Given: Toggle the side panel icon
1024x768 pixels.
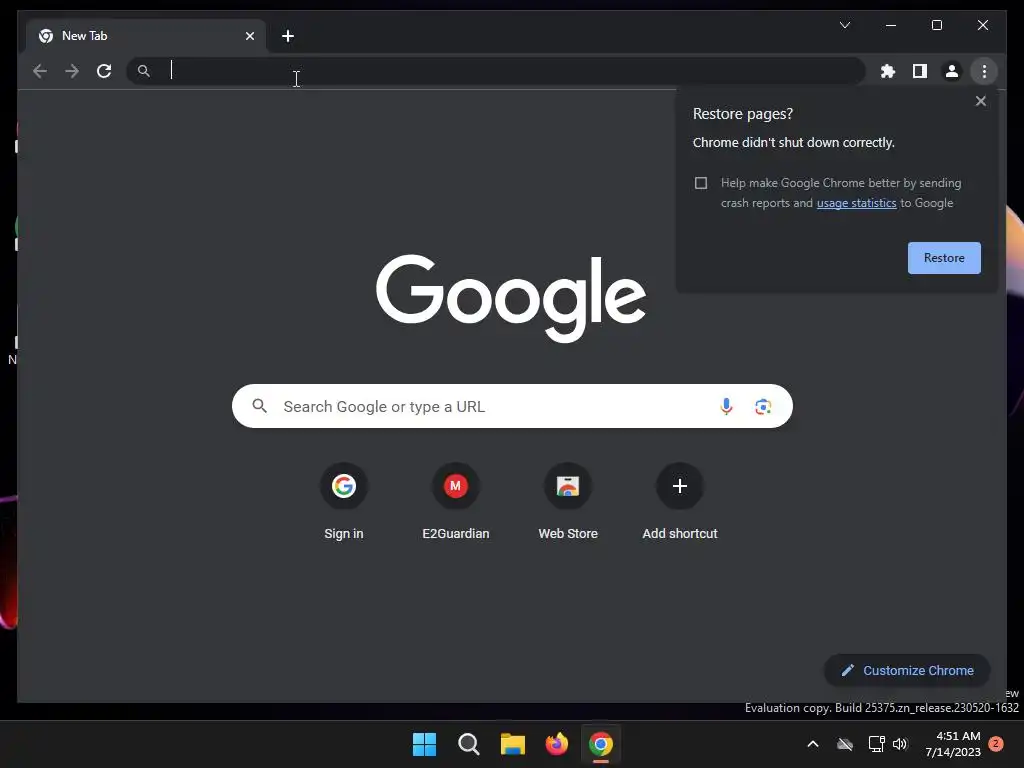Looking at the screenshot, I should (920, 71).
